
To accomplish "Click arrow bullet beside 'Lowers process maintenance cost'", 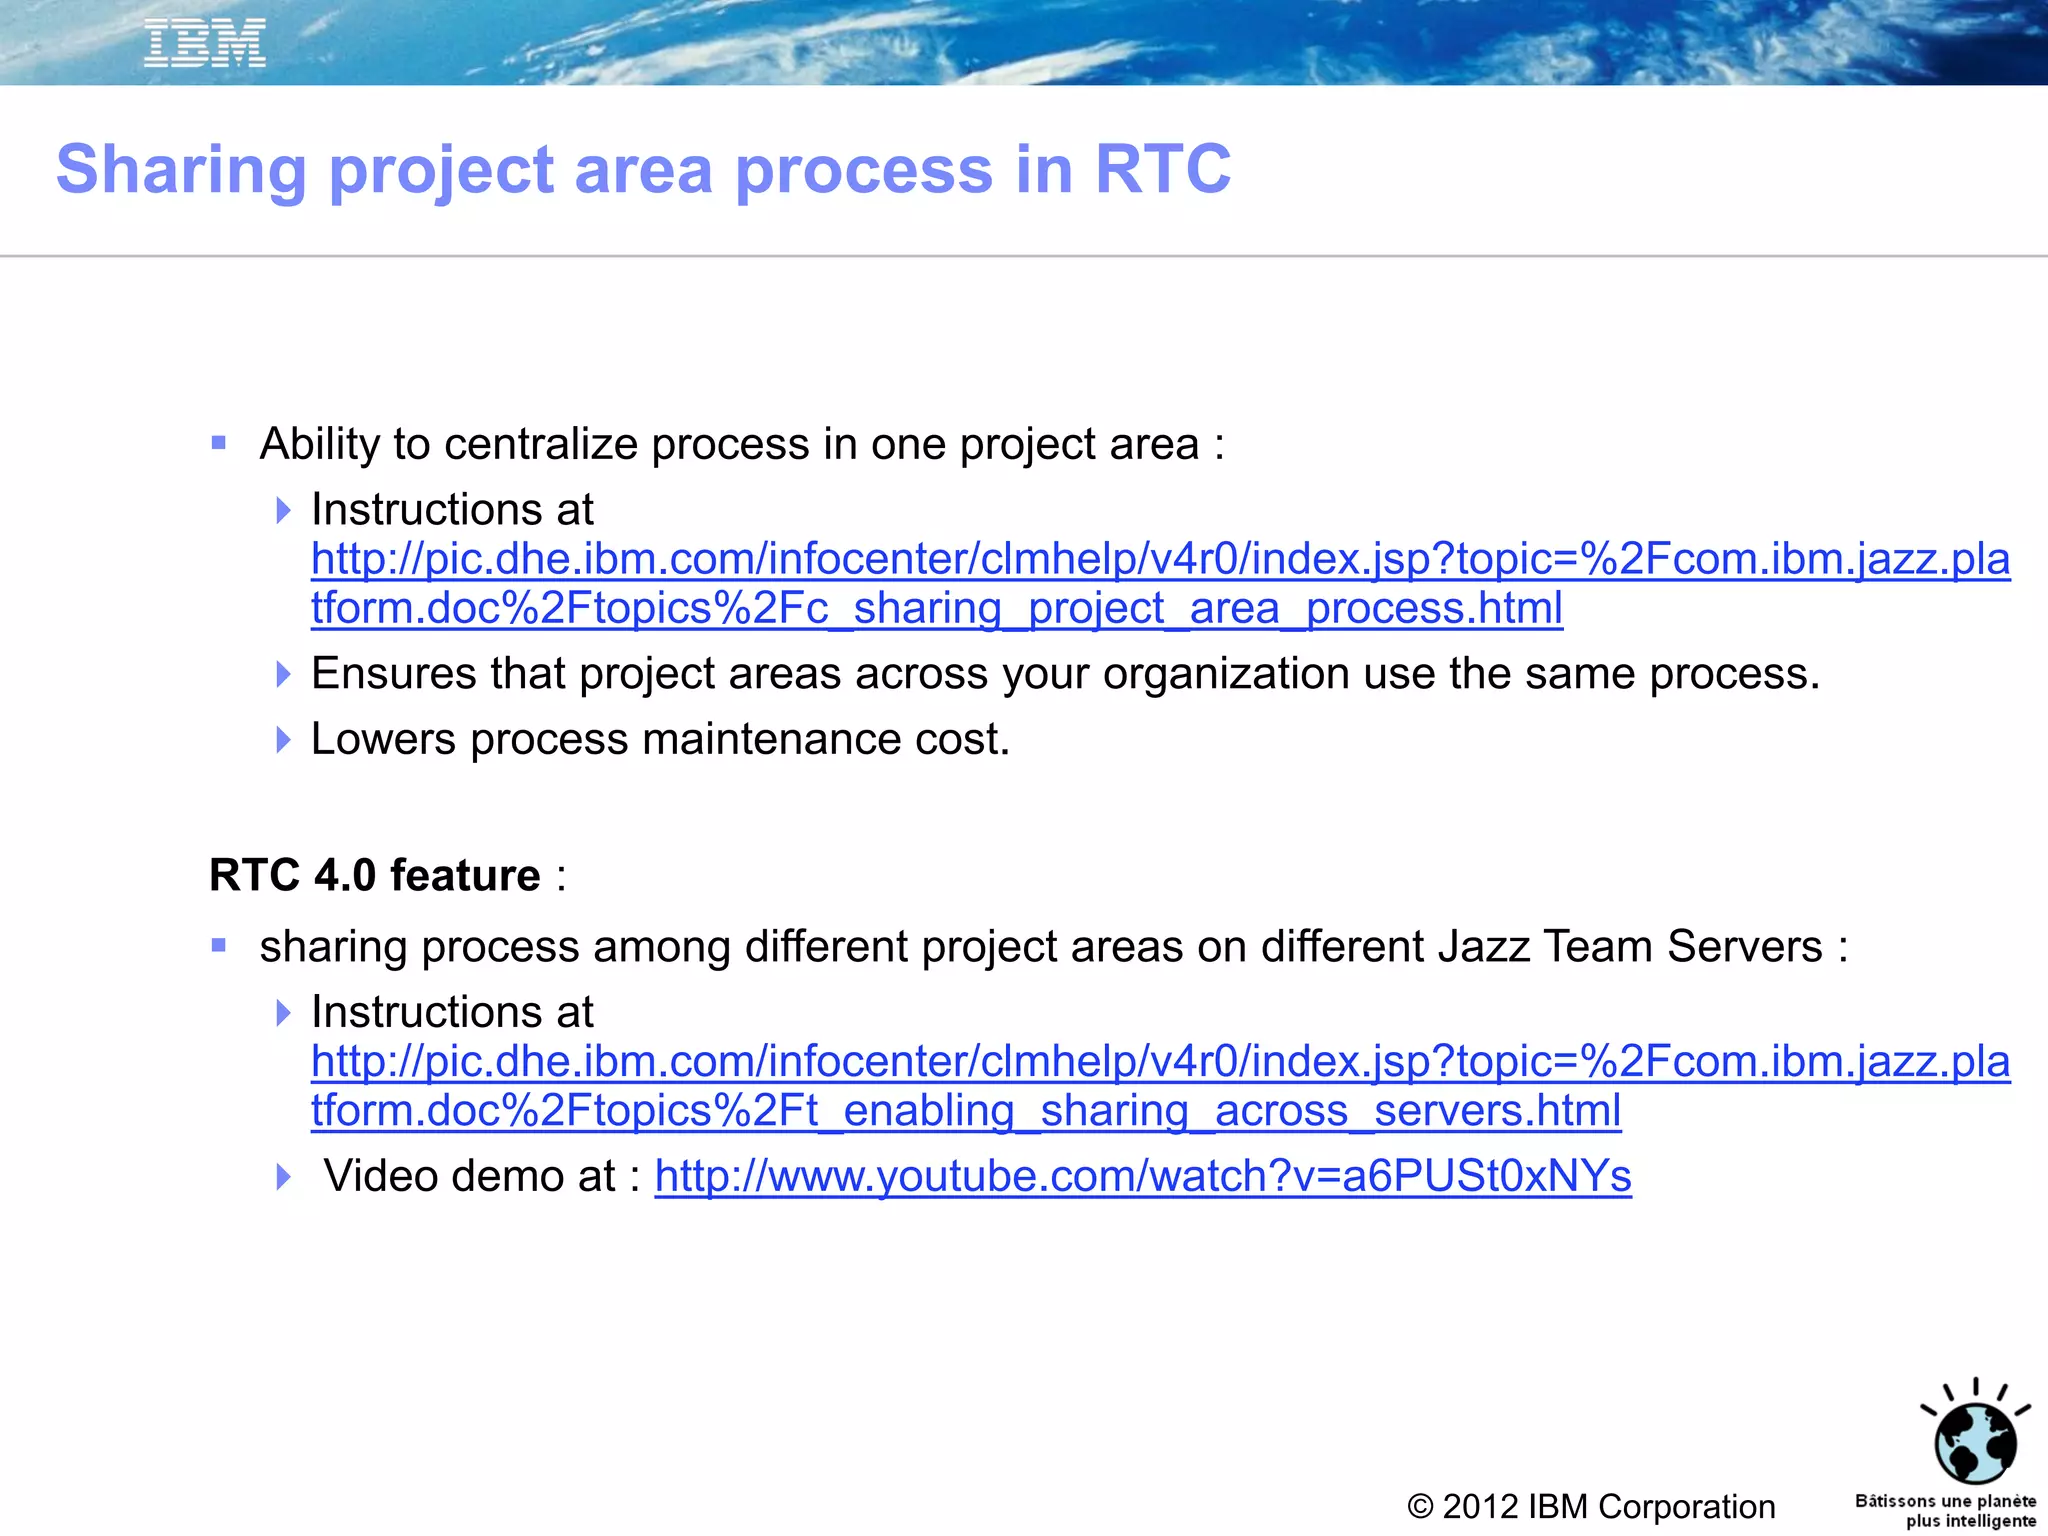I will point(283,740).
